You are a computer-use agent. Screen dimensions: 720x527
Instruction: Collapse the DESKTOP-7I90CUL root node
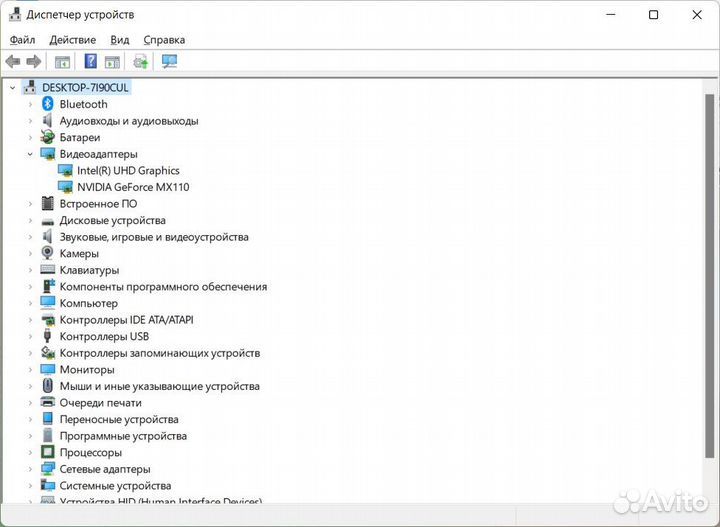tap(13, 87)
